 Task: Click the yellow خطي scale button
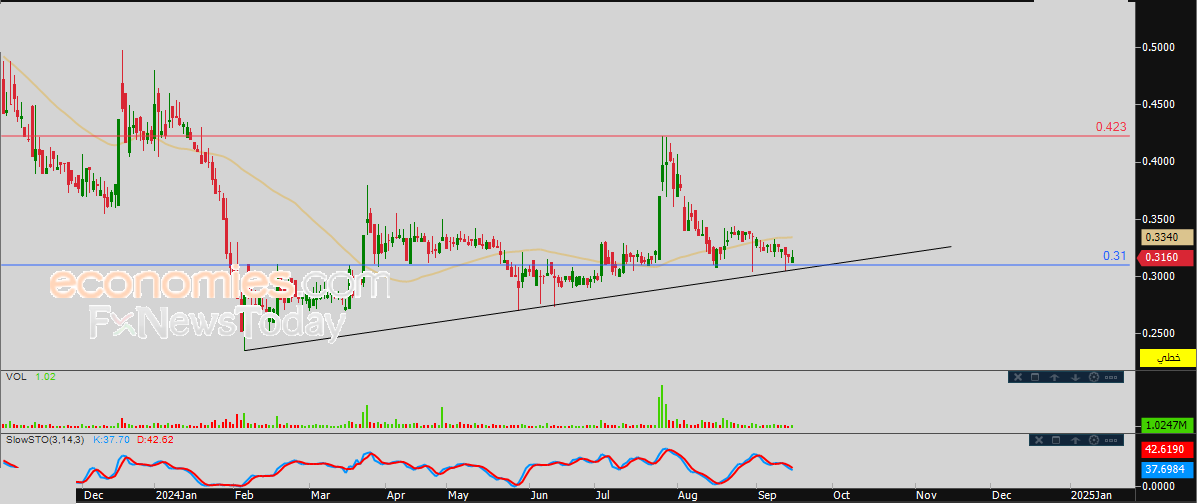coord(1167,357)
